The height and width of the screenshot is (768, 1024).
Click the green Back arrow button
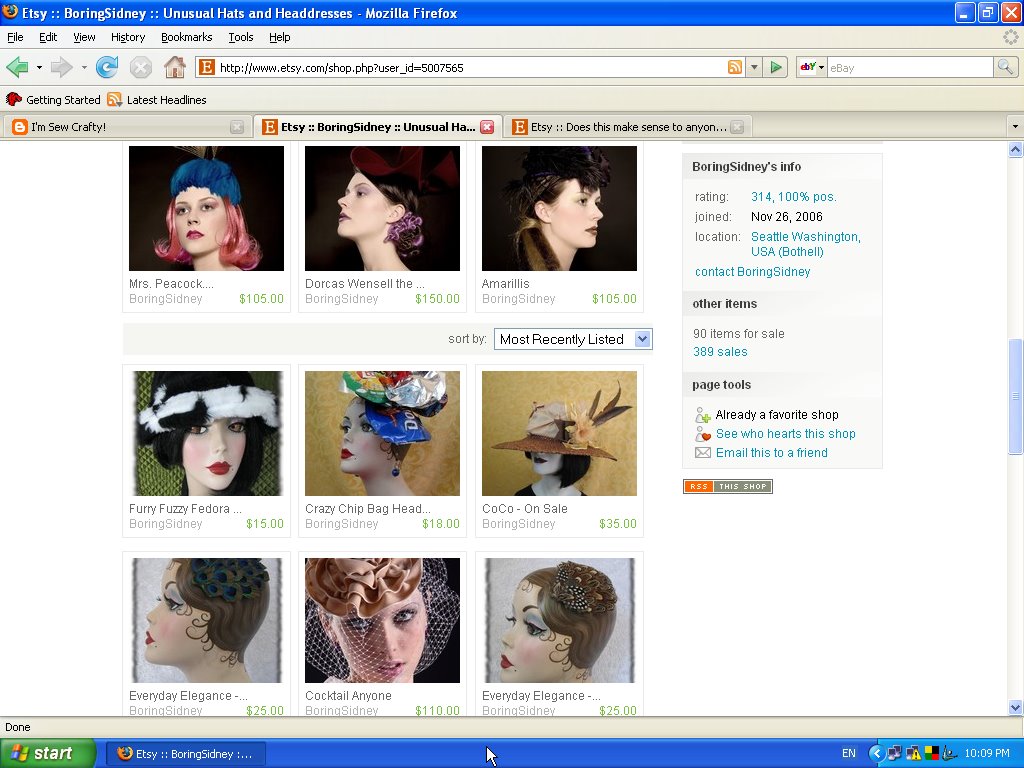(18, 67)
